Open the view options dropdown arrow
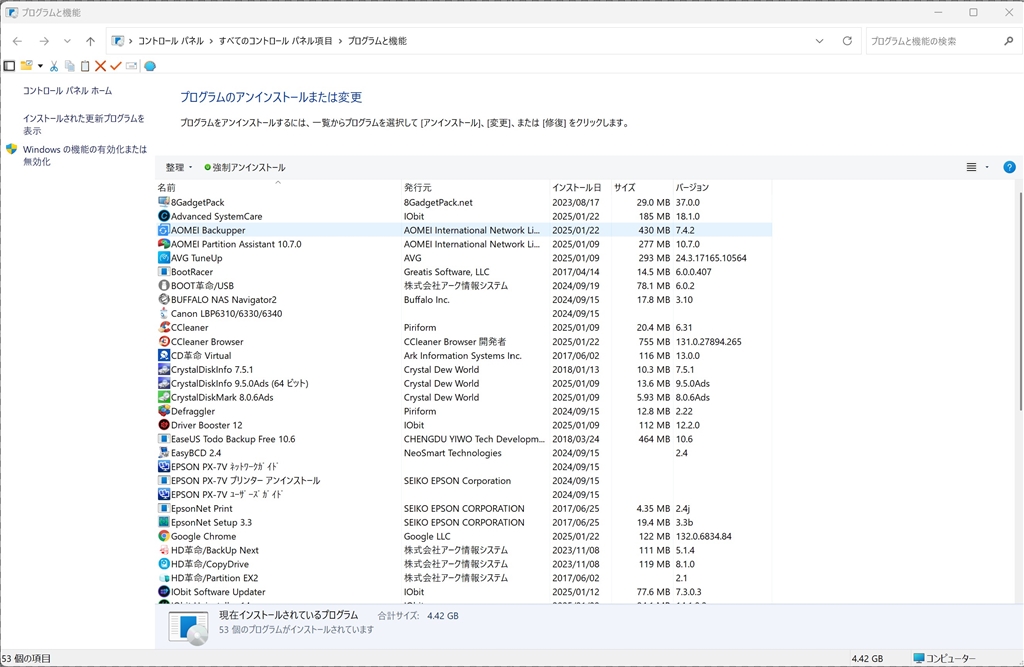The width and height of the screenshot is (1024, 667). [x=987, y=167]
